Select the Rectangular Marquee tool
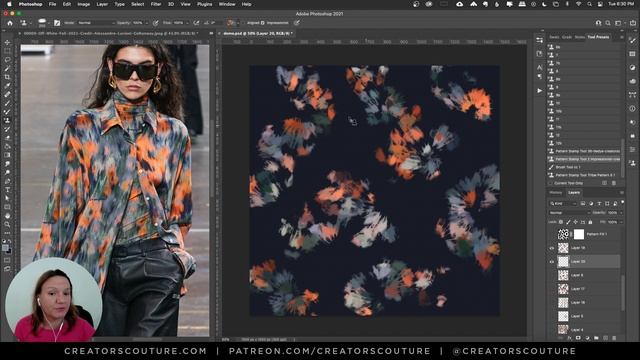 (x=7, y=51)
